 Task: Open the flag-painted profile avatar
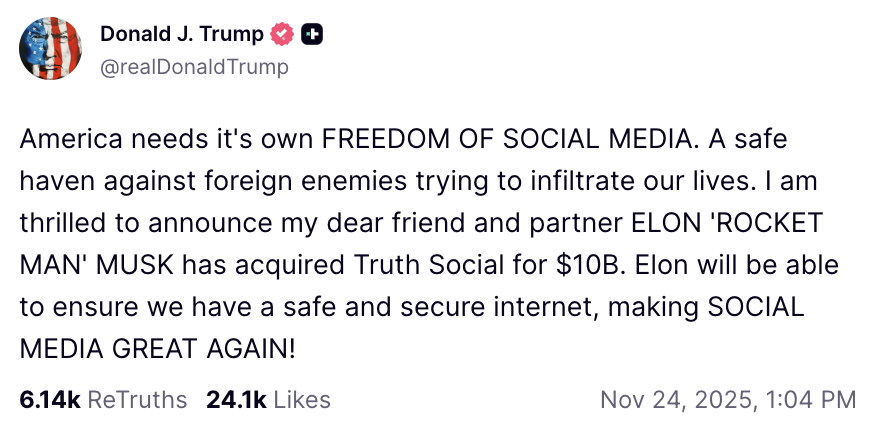pyautogui.click(x=51, y=49)
